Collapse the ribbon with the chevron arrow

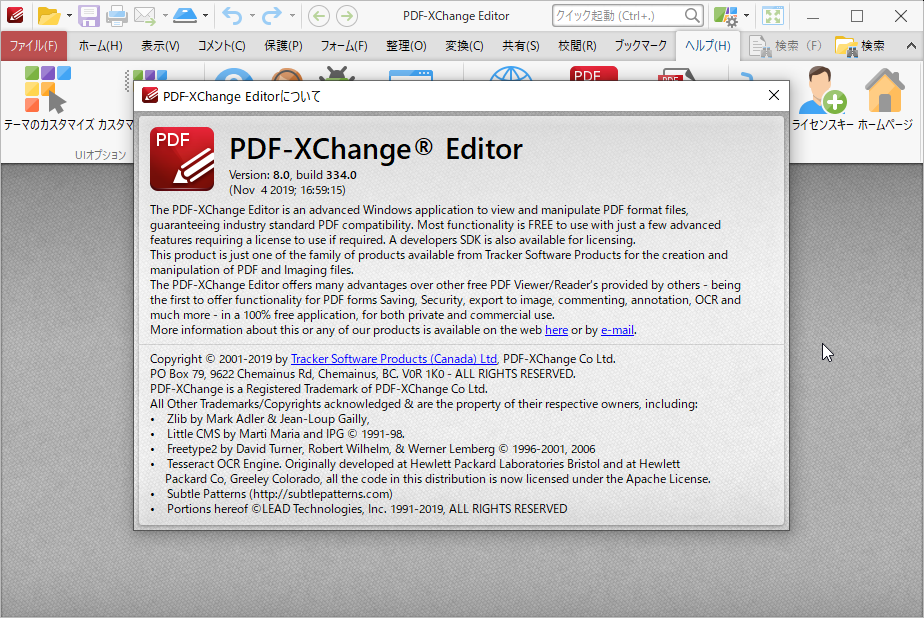click(x=911, y=45)
